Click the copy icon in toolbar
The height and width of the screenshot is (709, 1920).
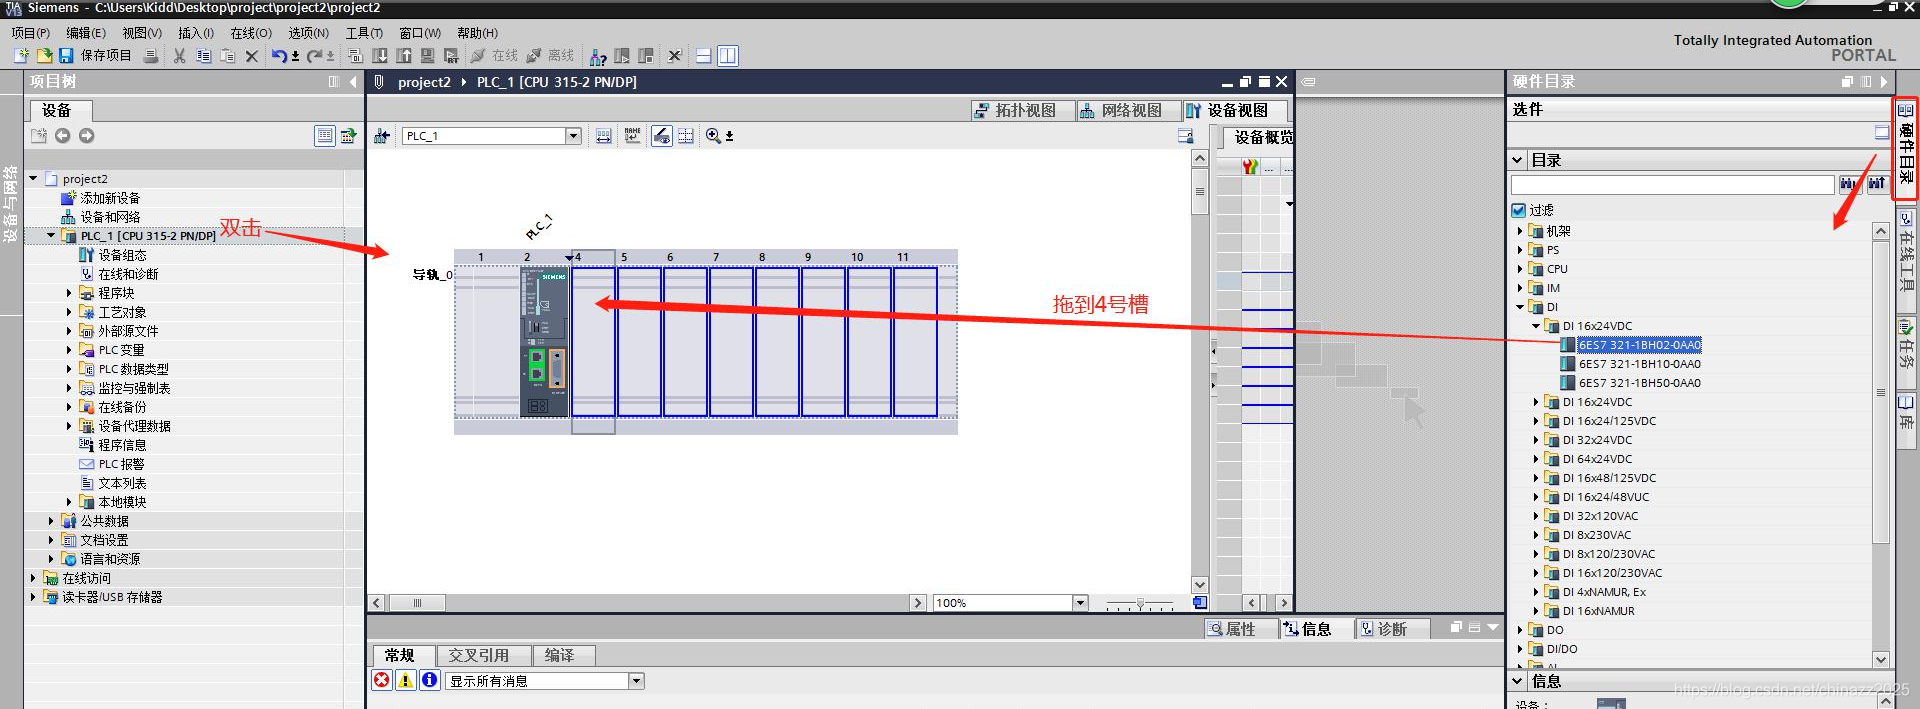coord(204,56)
